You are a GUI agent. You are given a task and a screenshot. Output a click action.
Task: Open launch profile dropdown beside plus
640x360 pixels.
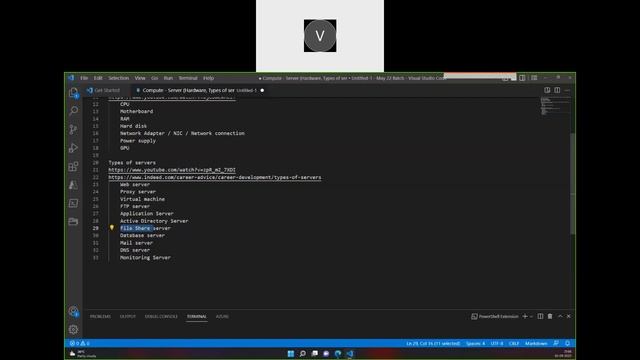click(x=531, y=316)
